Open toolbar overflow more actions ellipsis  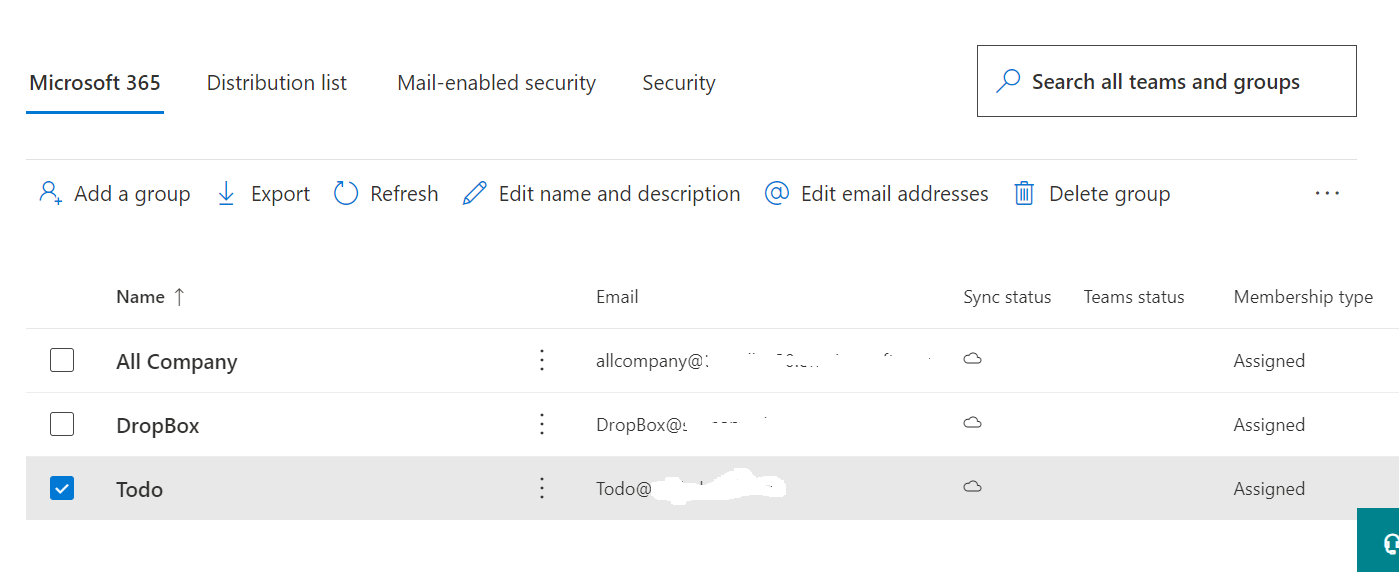coord(1327,193)
